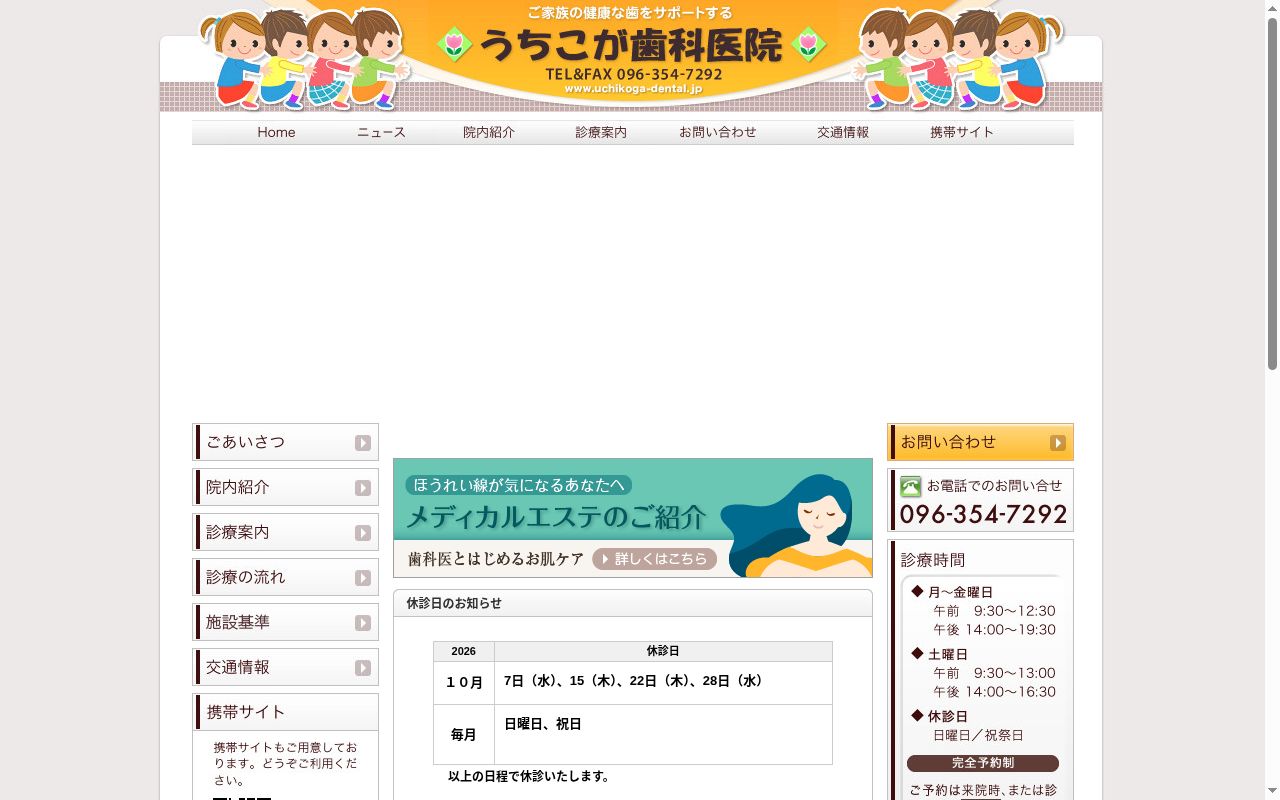Viewport: 1280px width, 800px height.
Task: Click the うちこが歯科医院 header logo
Action: (x=631, y=45)
